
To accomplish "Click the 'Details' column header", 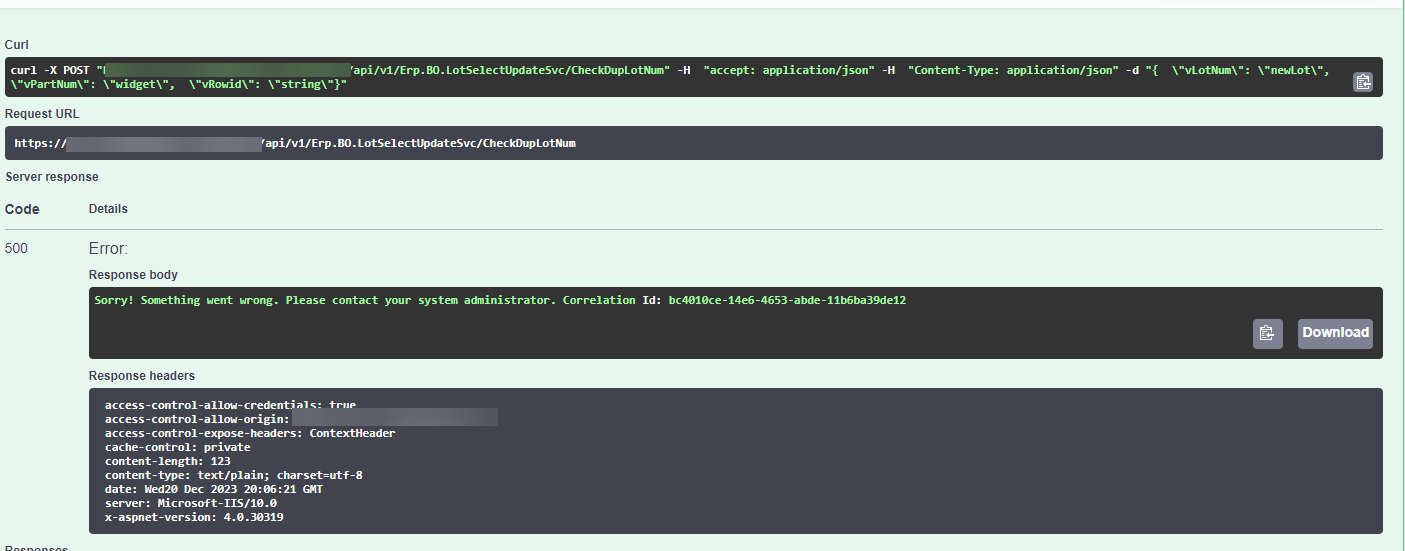I will coord(108,209).
